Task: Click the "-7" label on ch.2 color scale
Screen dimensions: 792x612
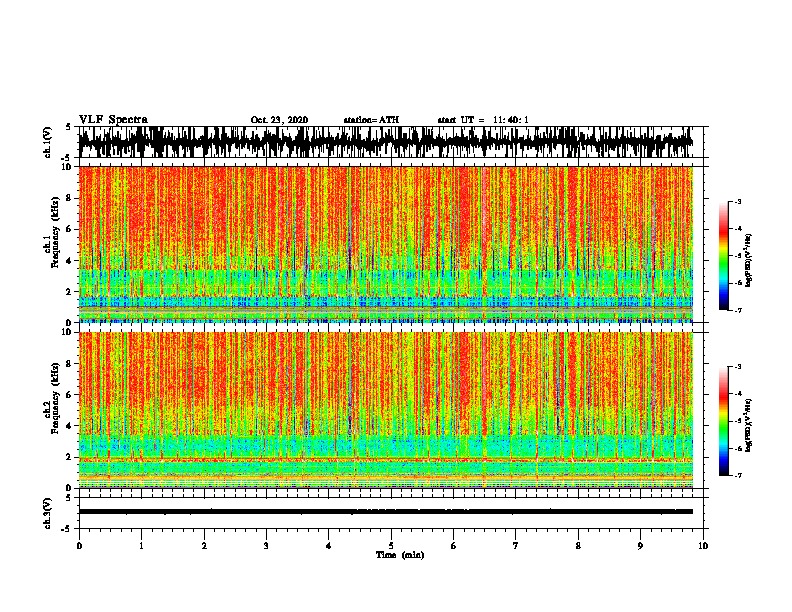Action: coord(738,475)
